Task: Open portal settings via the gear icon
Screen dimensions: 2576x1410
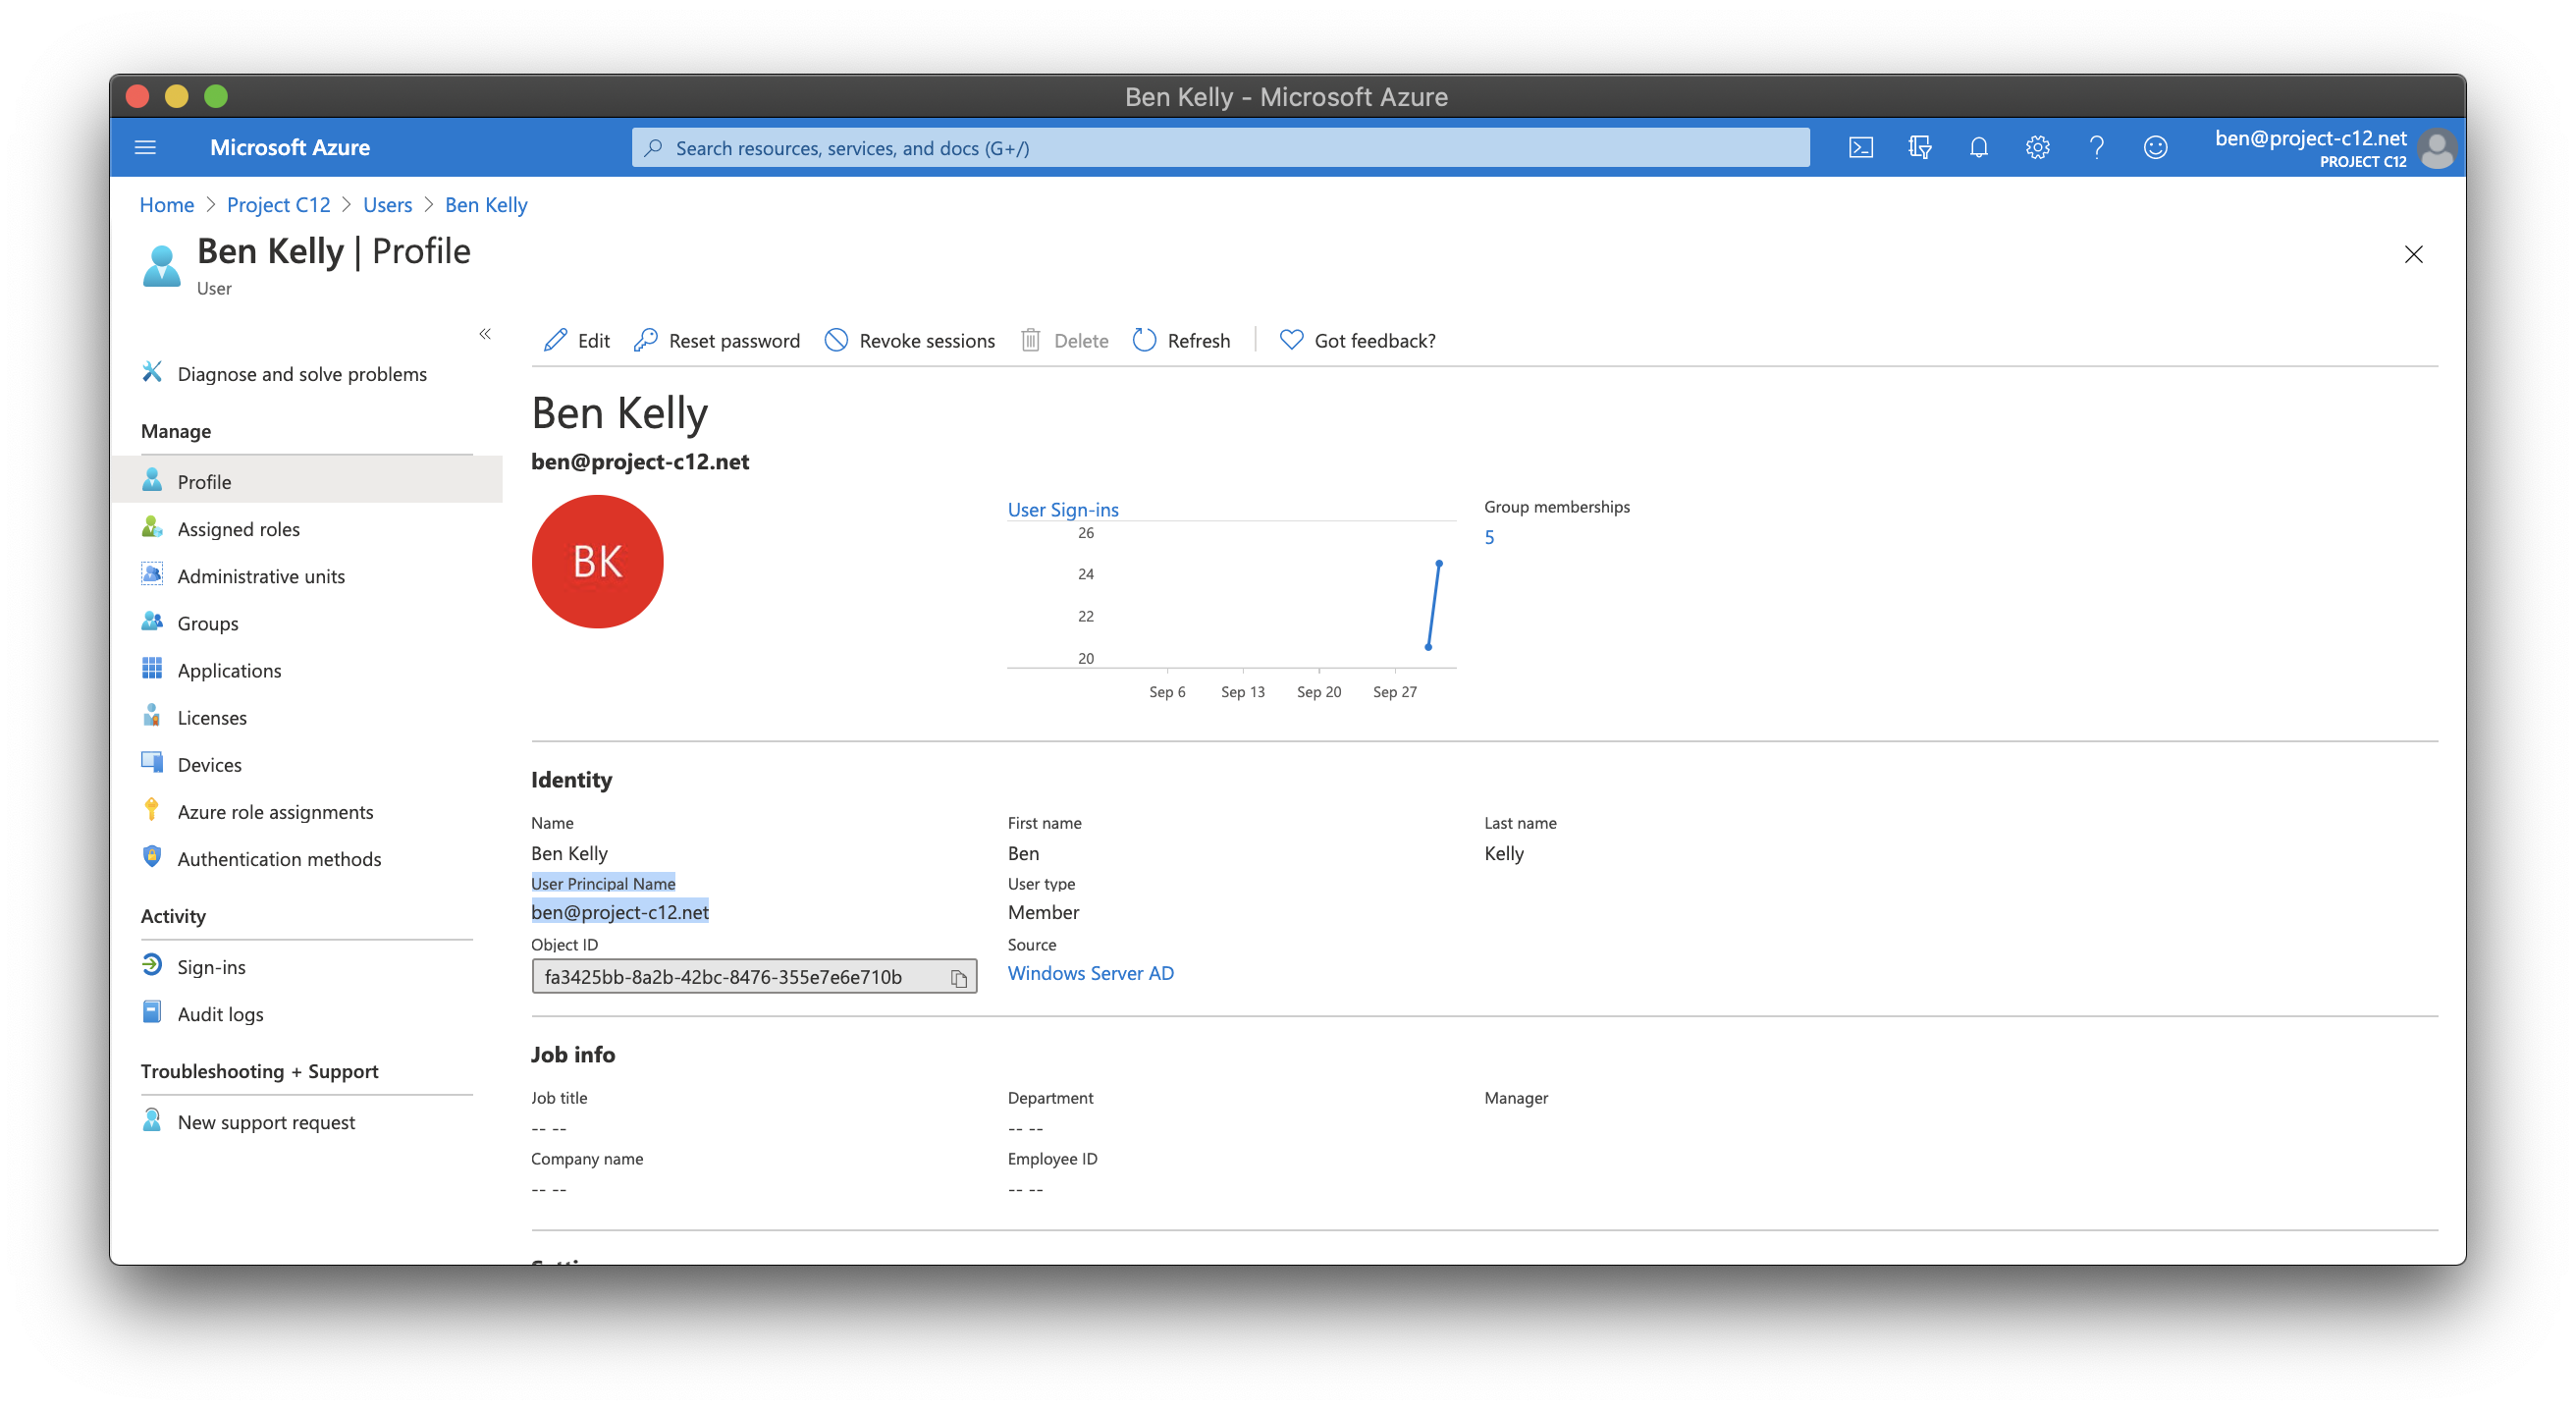Action: click(x=2037, y=148)
